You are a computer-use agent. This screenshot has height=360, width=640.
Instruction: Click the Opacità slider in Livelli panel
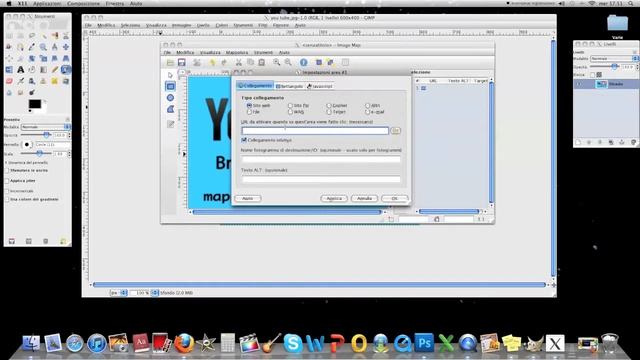(605, 67)
